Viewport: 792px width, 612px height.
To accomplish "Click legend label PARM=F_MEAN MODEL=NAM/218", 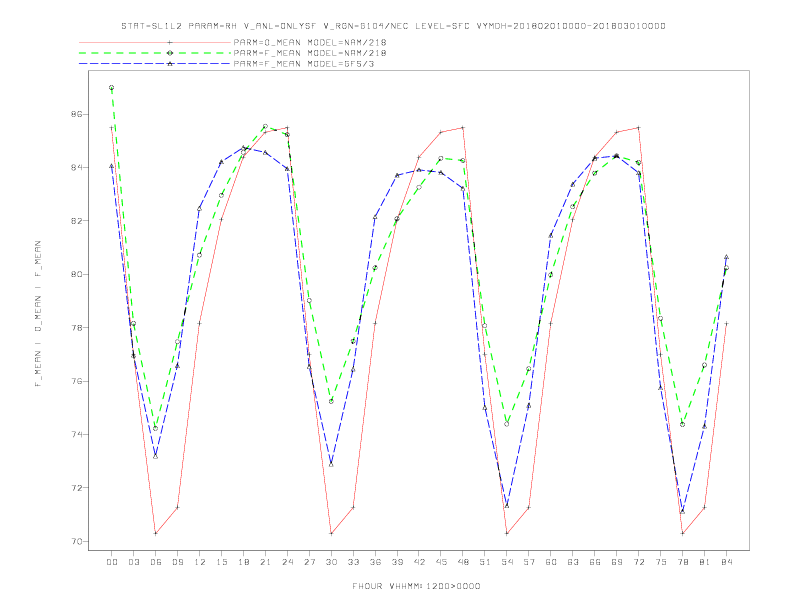I will click(x=310, y=53).
